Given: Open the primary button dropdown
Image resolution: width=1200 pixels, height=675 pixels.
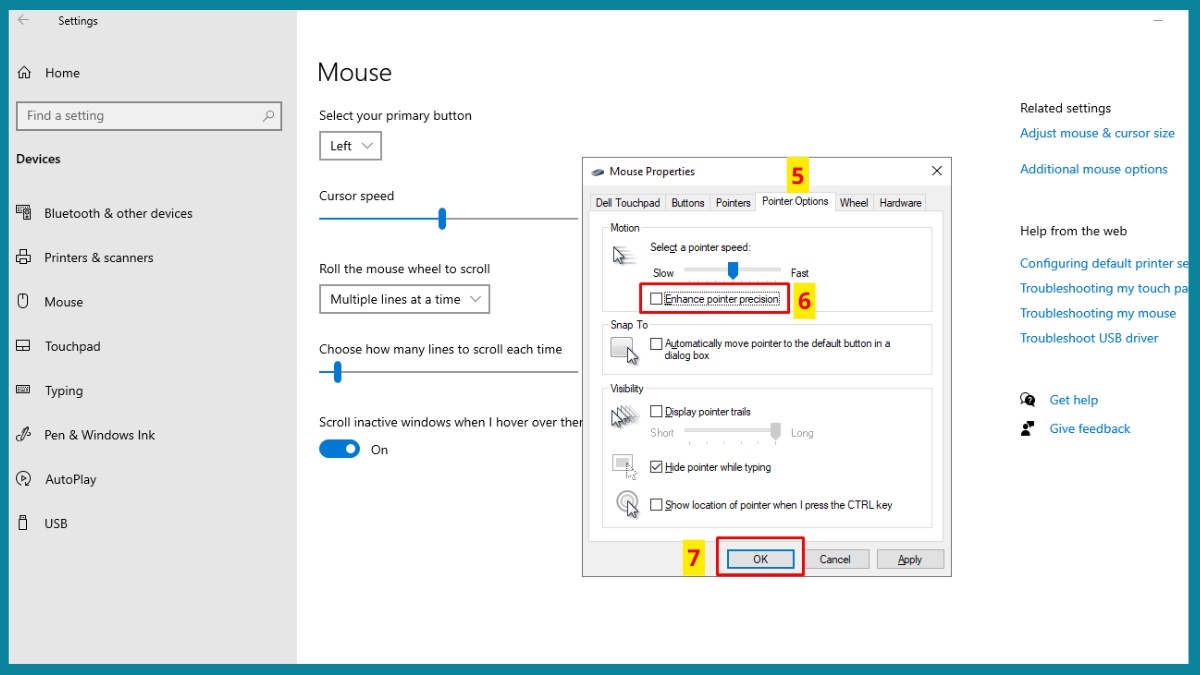Looking at the screenshot, I should (350, 145).
